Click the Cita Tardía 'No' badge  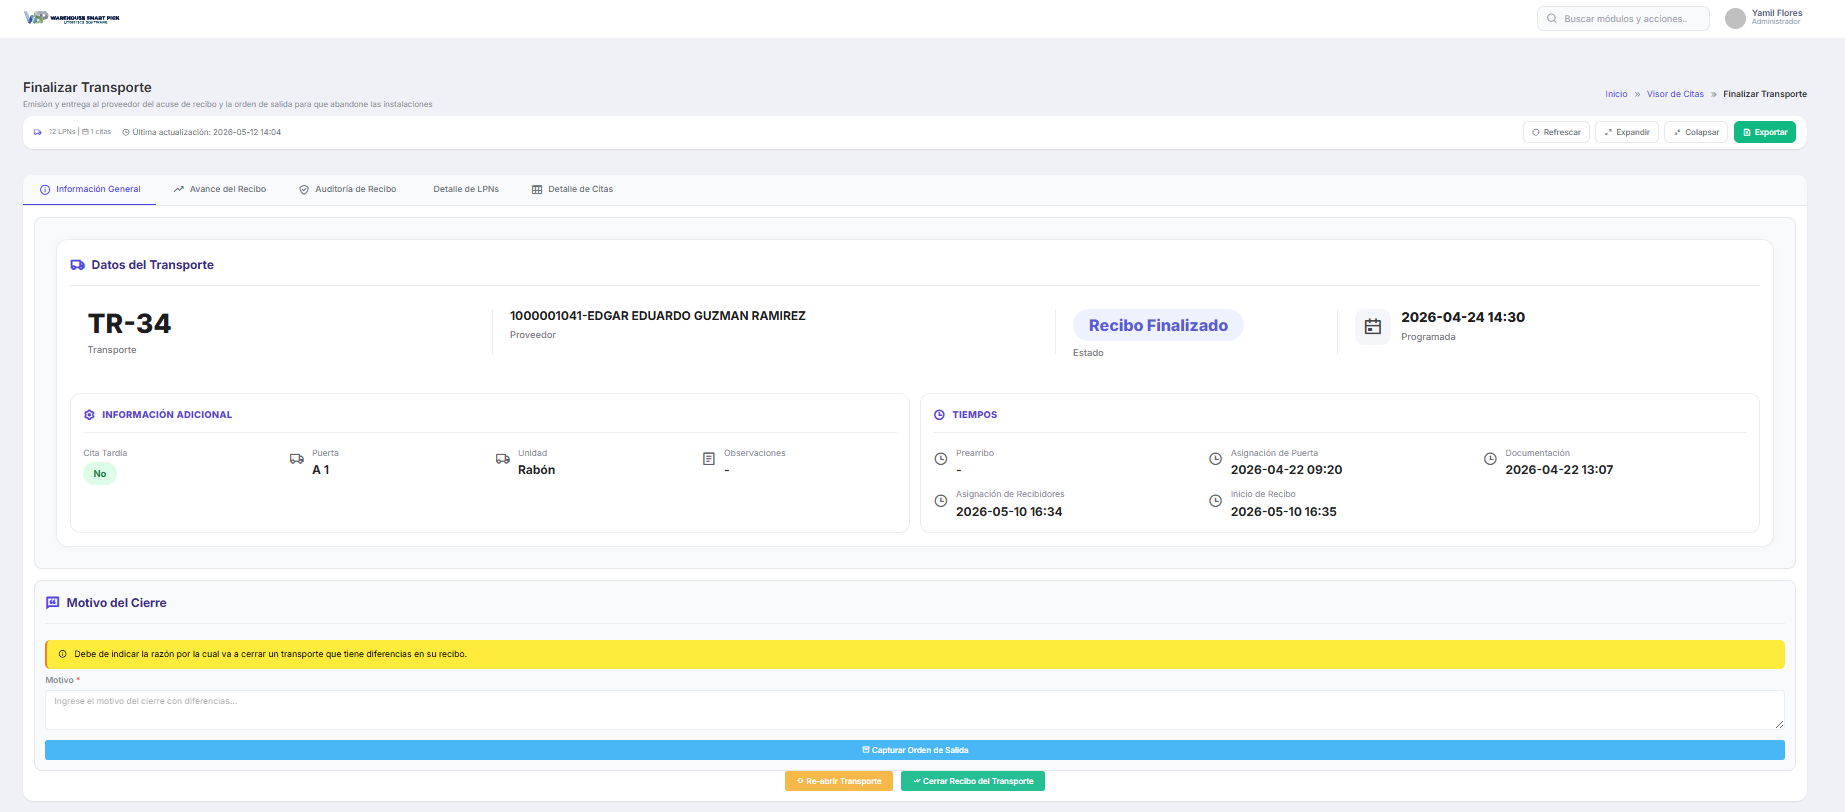[x=100, y=474]
